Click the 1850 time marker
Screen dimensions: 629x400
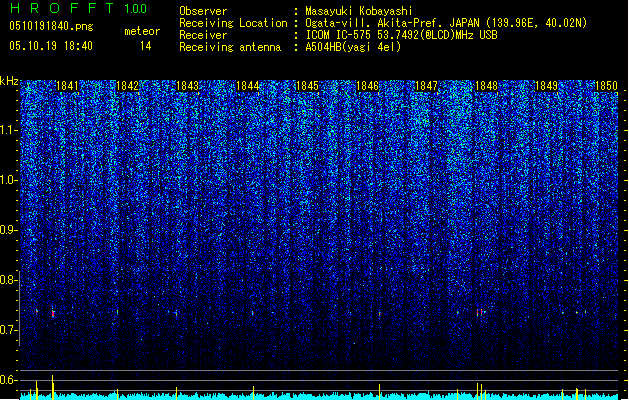tap(606, 86)
